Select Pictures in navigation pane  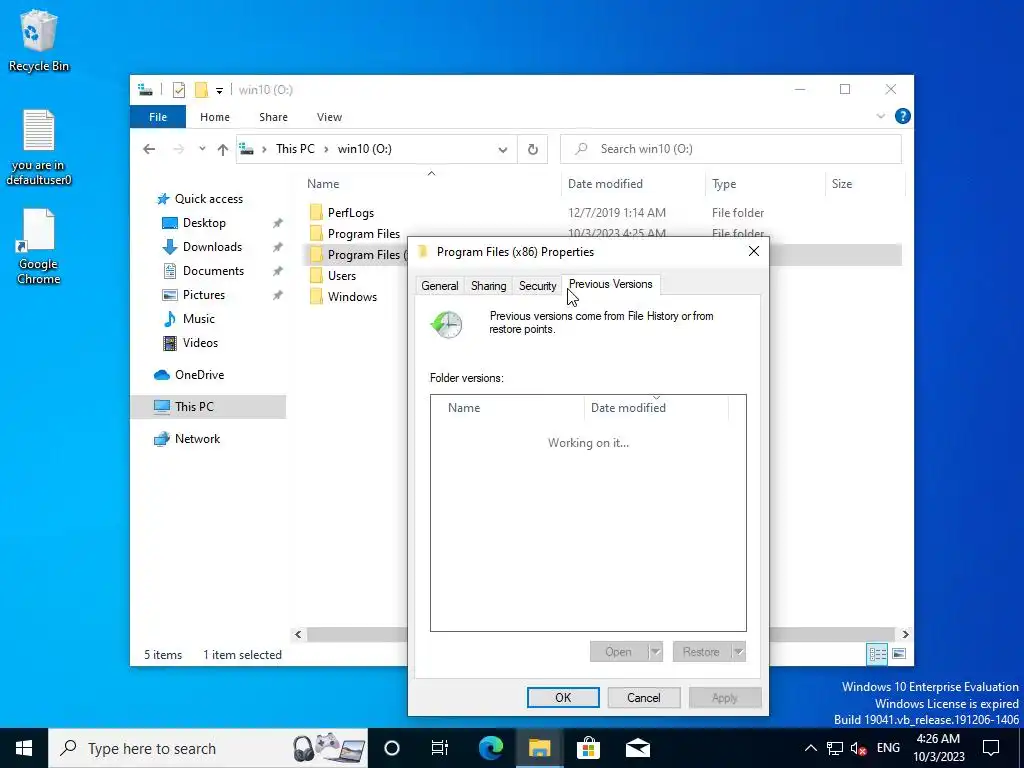click(x=203, y=295)
